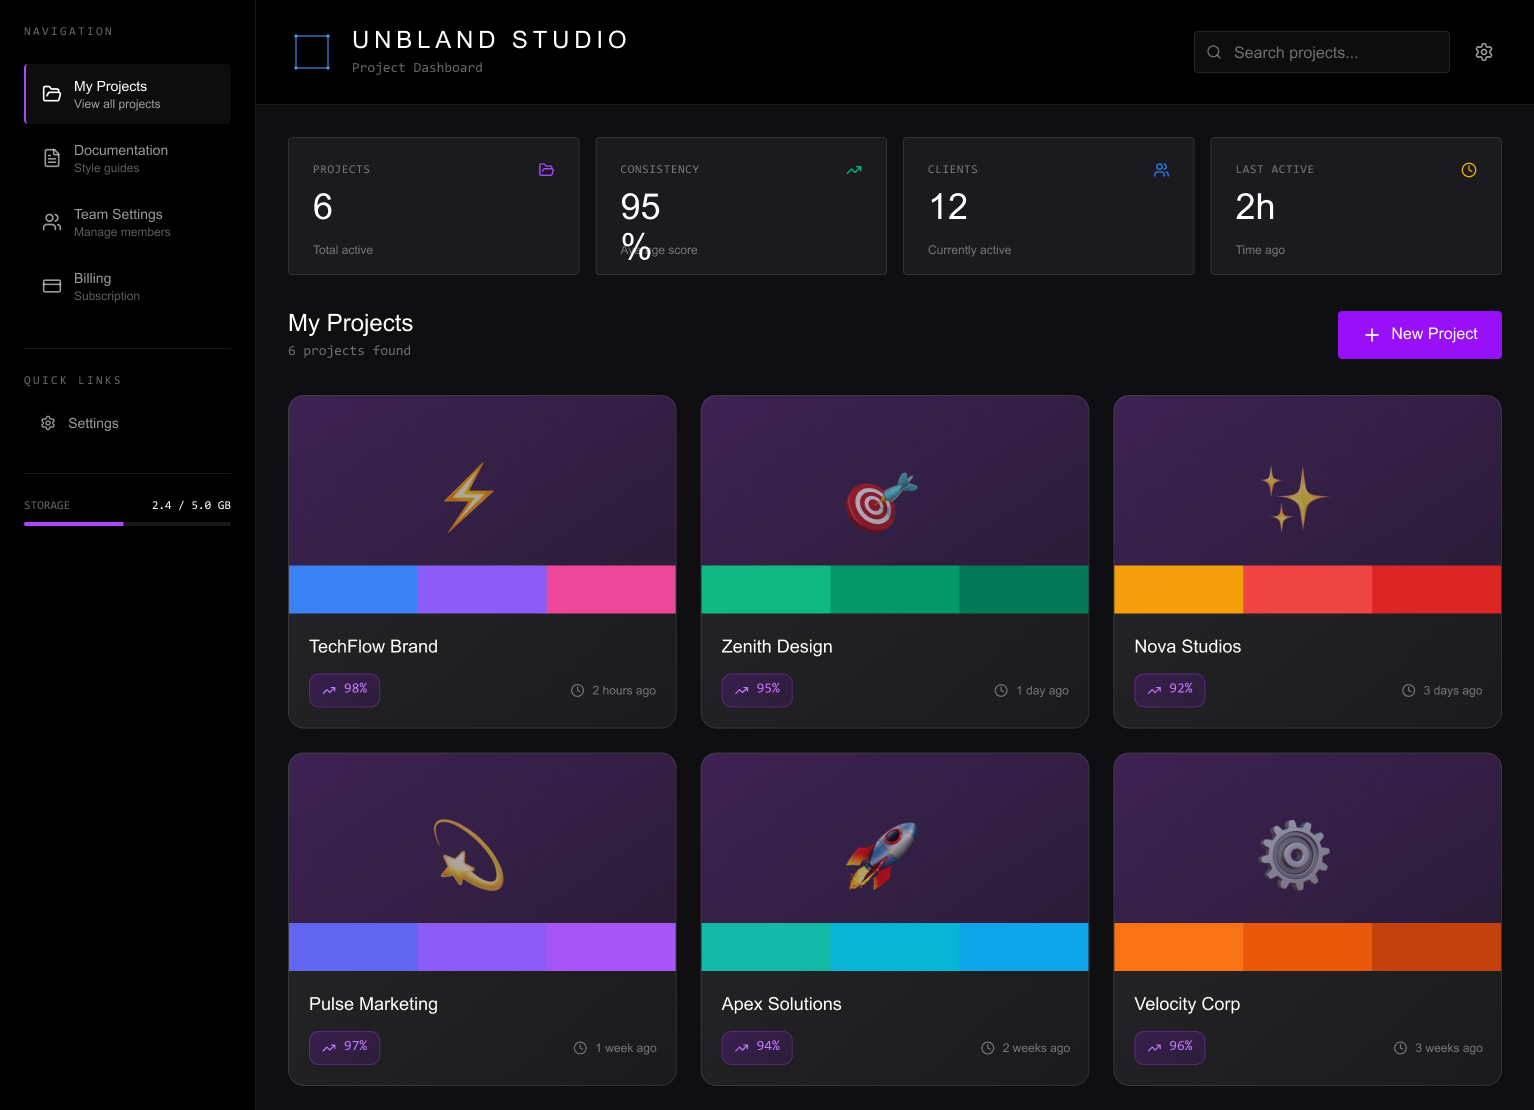
Task: Click the clock icon next to 3 days ago
Action: 1408,690
